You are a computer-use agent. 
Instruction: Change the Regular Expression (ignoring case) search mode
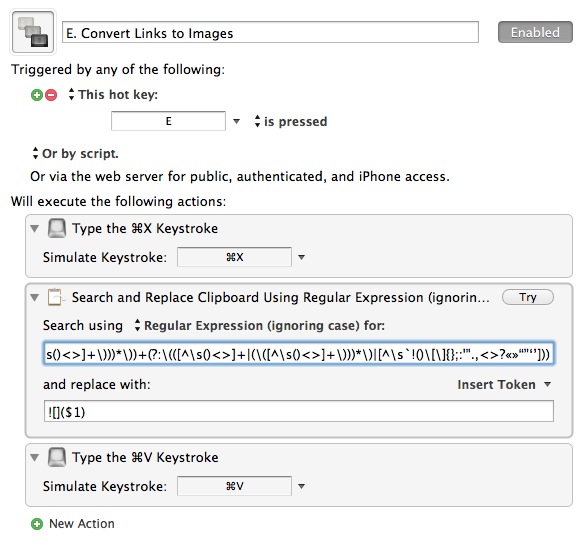pos(259,326)
